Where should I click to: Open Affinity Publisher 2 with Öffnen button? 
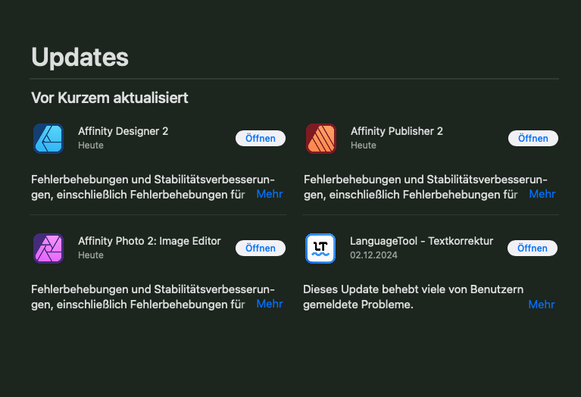pyautogui.click(x=533, y=138)
